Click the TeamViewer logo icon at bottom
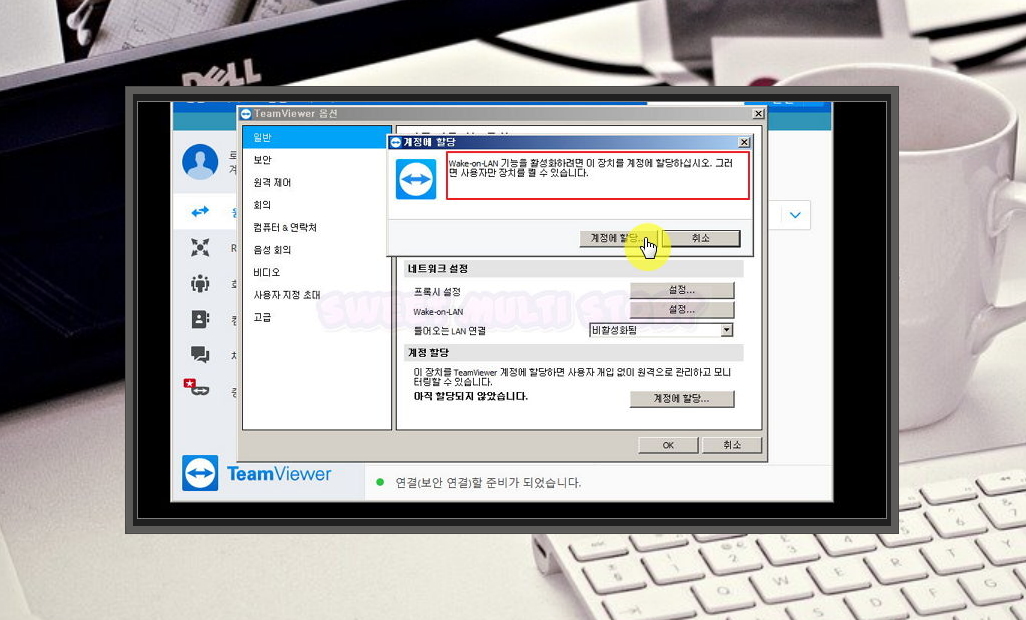Screen dimensions: 1026x620 pyautogui.click(x=200, y=473)
